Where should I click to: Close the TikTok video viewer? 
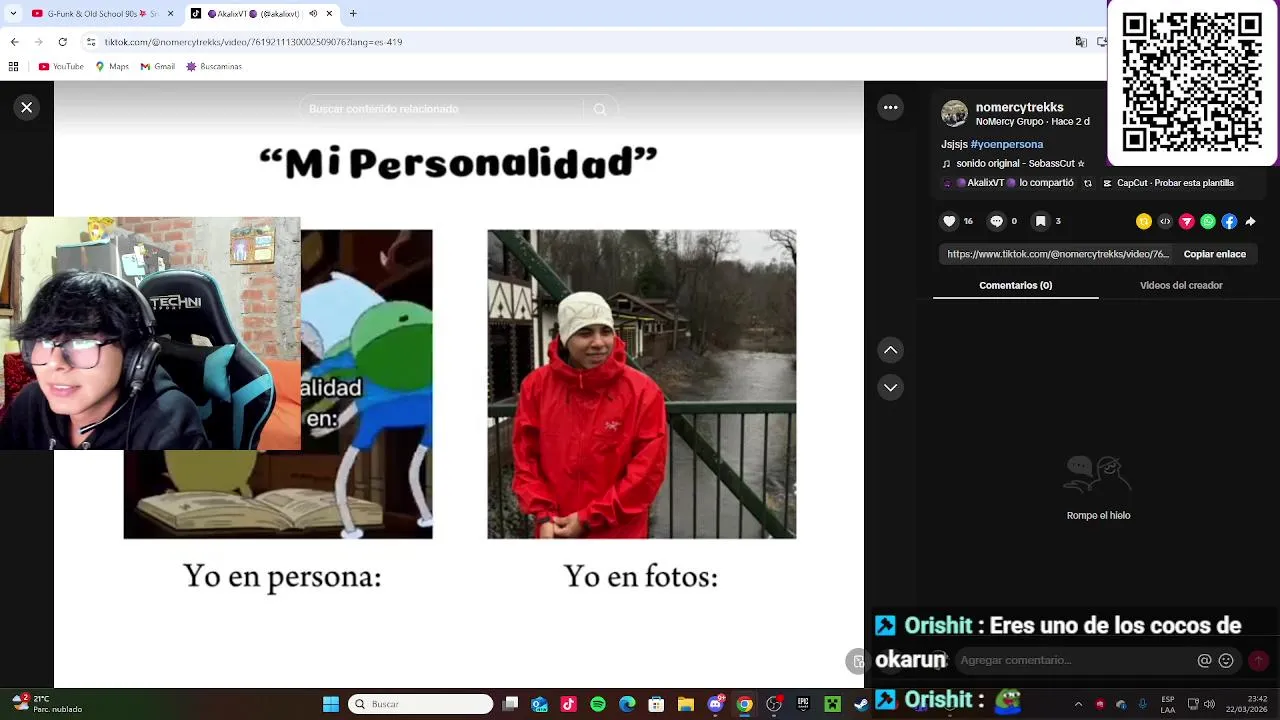(x=27, y=107)
